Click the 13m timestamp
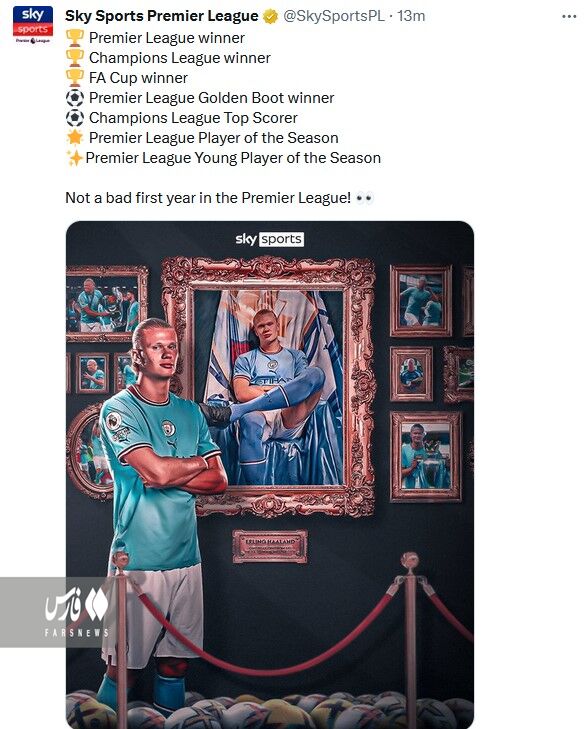This screenshot has width=587, height=729. 411,16
